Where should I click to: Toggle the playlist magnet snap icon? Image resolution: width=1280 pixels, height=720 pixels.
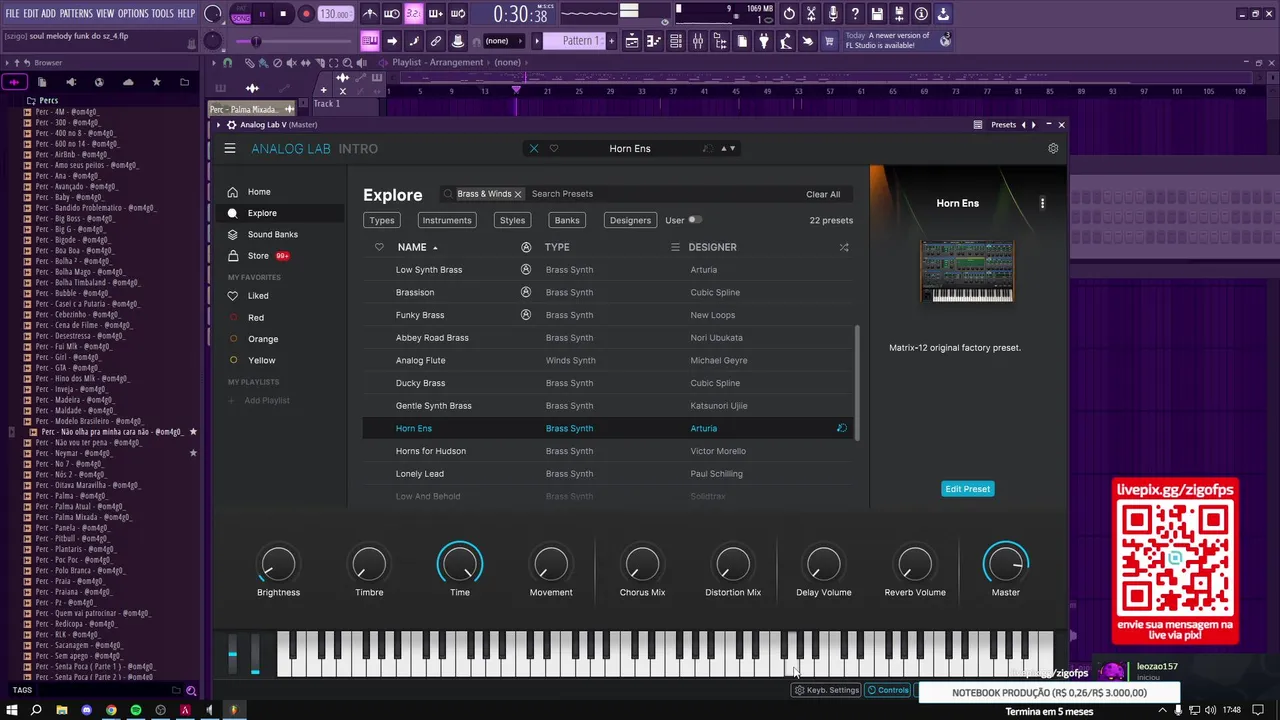[228, 62]
